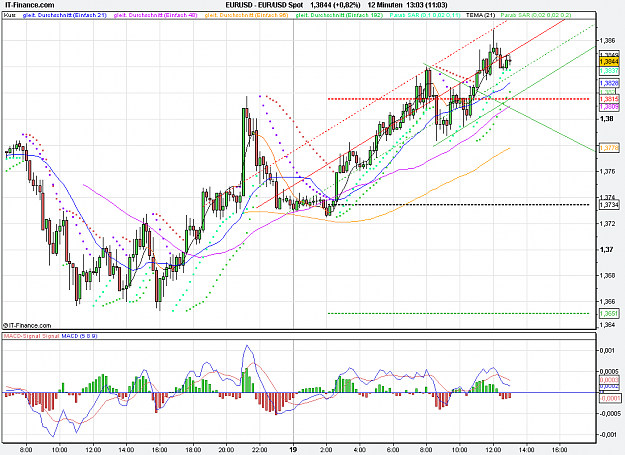The image size is (625, 455).
Task: Click the bold '19' date axis label
Action: [293, 449]
